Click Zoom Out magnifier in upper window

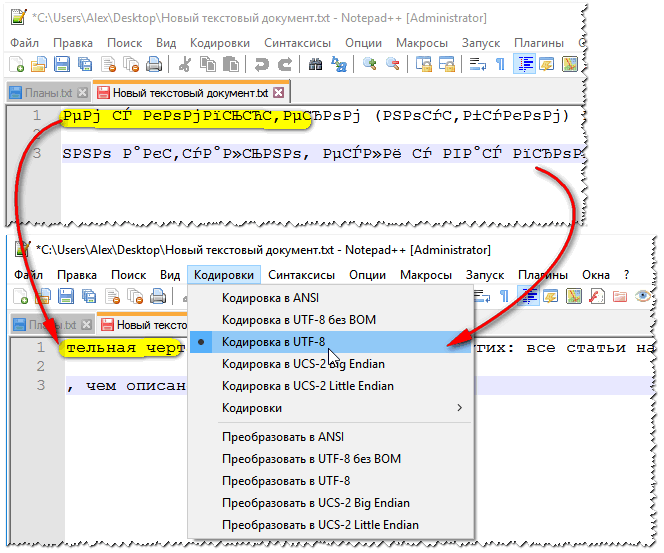click(393, 64)
